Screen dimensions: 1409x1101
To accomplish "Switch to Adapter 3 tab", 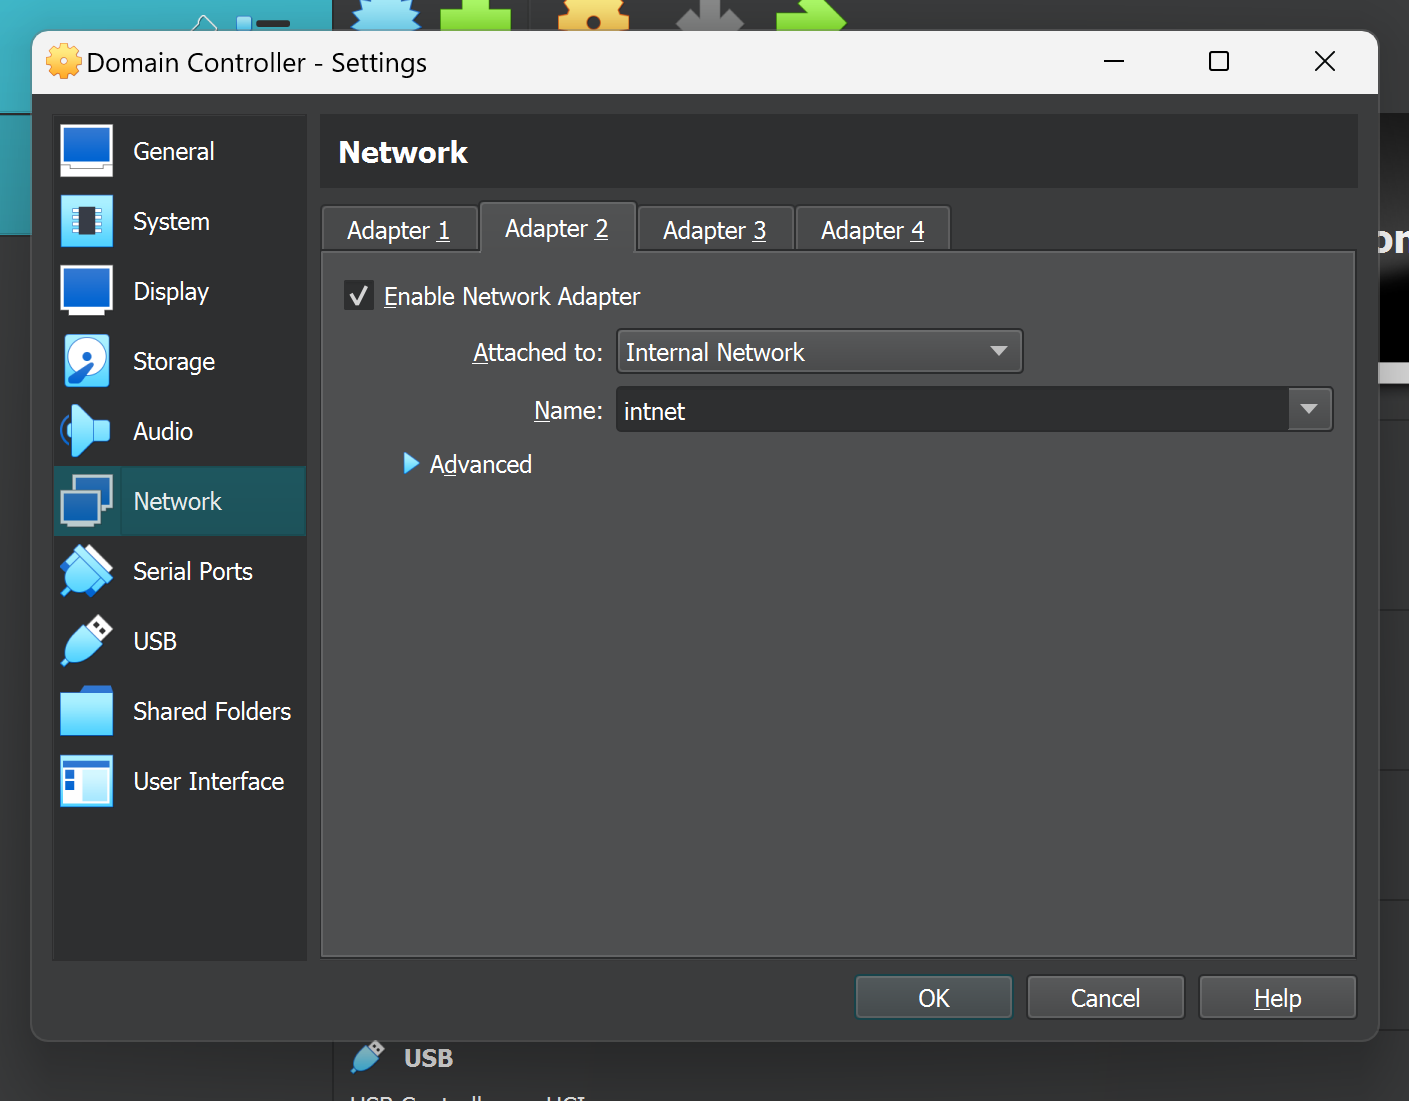I will coord(715,230).
